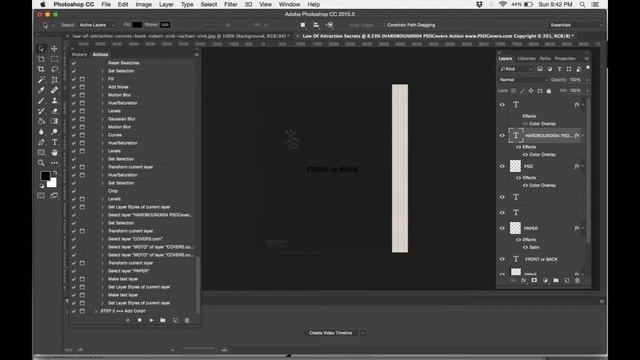Select the Hand tool
This screenshot has height=360, width=640.
pos(54,153)
